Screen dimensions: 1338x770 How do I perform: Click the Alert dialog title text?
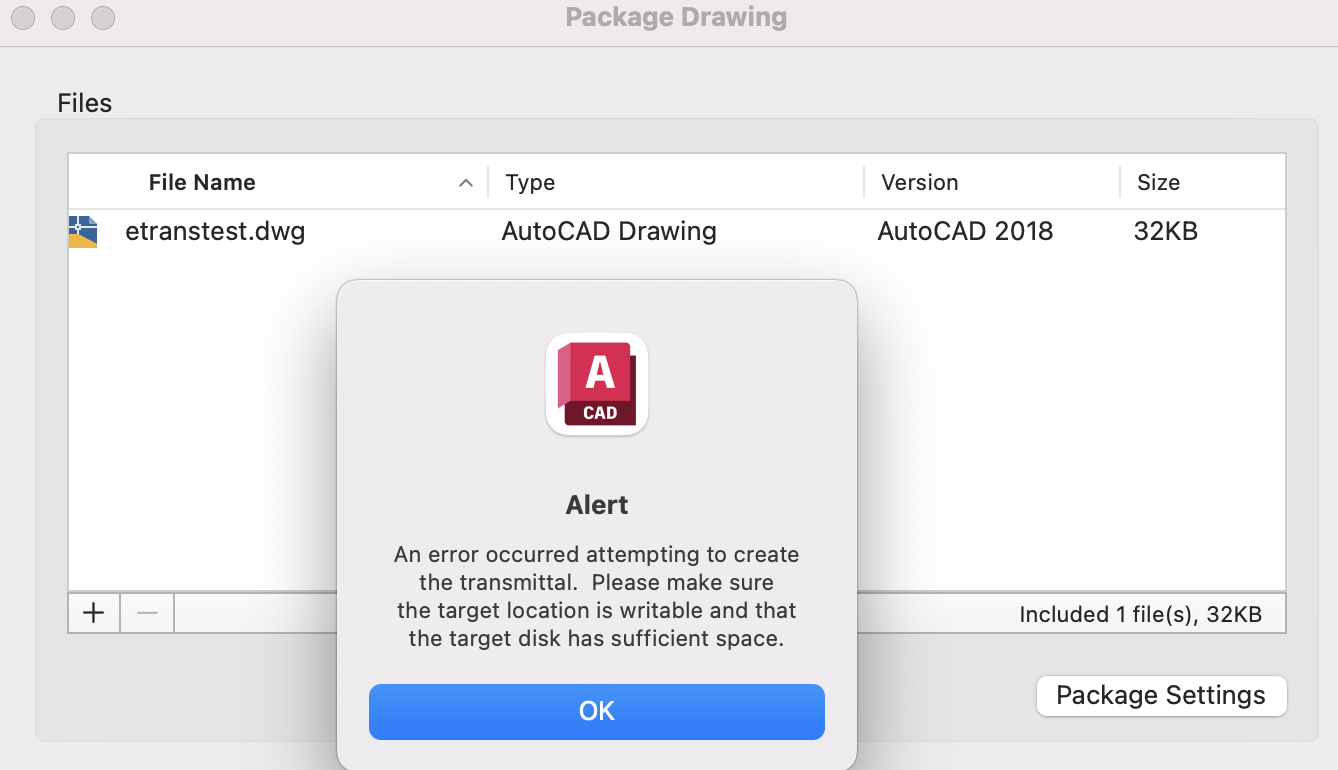click(597, 505)
